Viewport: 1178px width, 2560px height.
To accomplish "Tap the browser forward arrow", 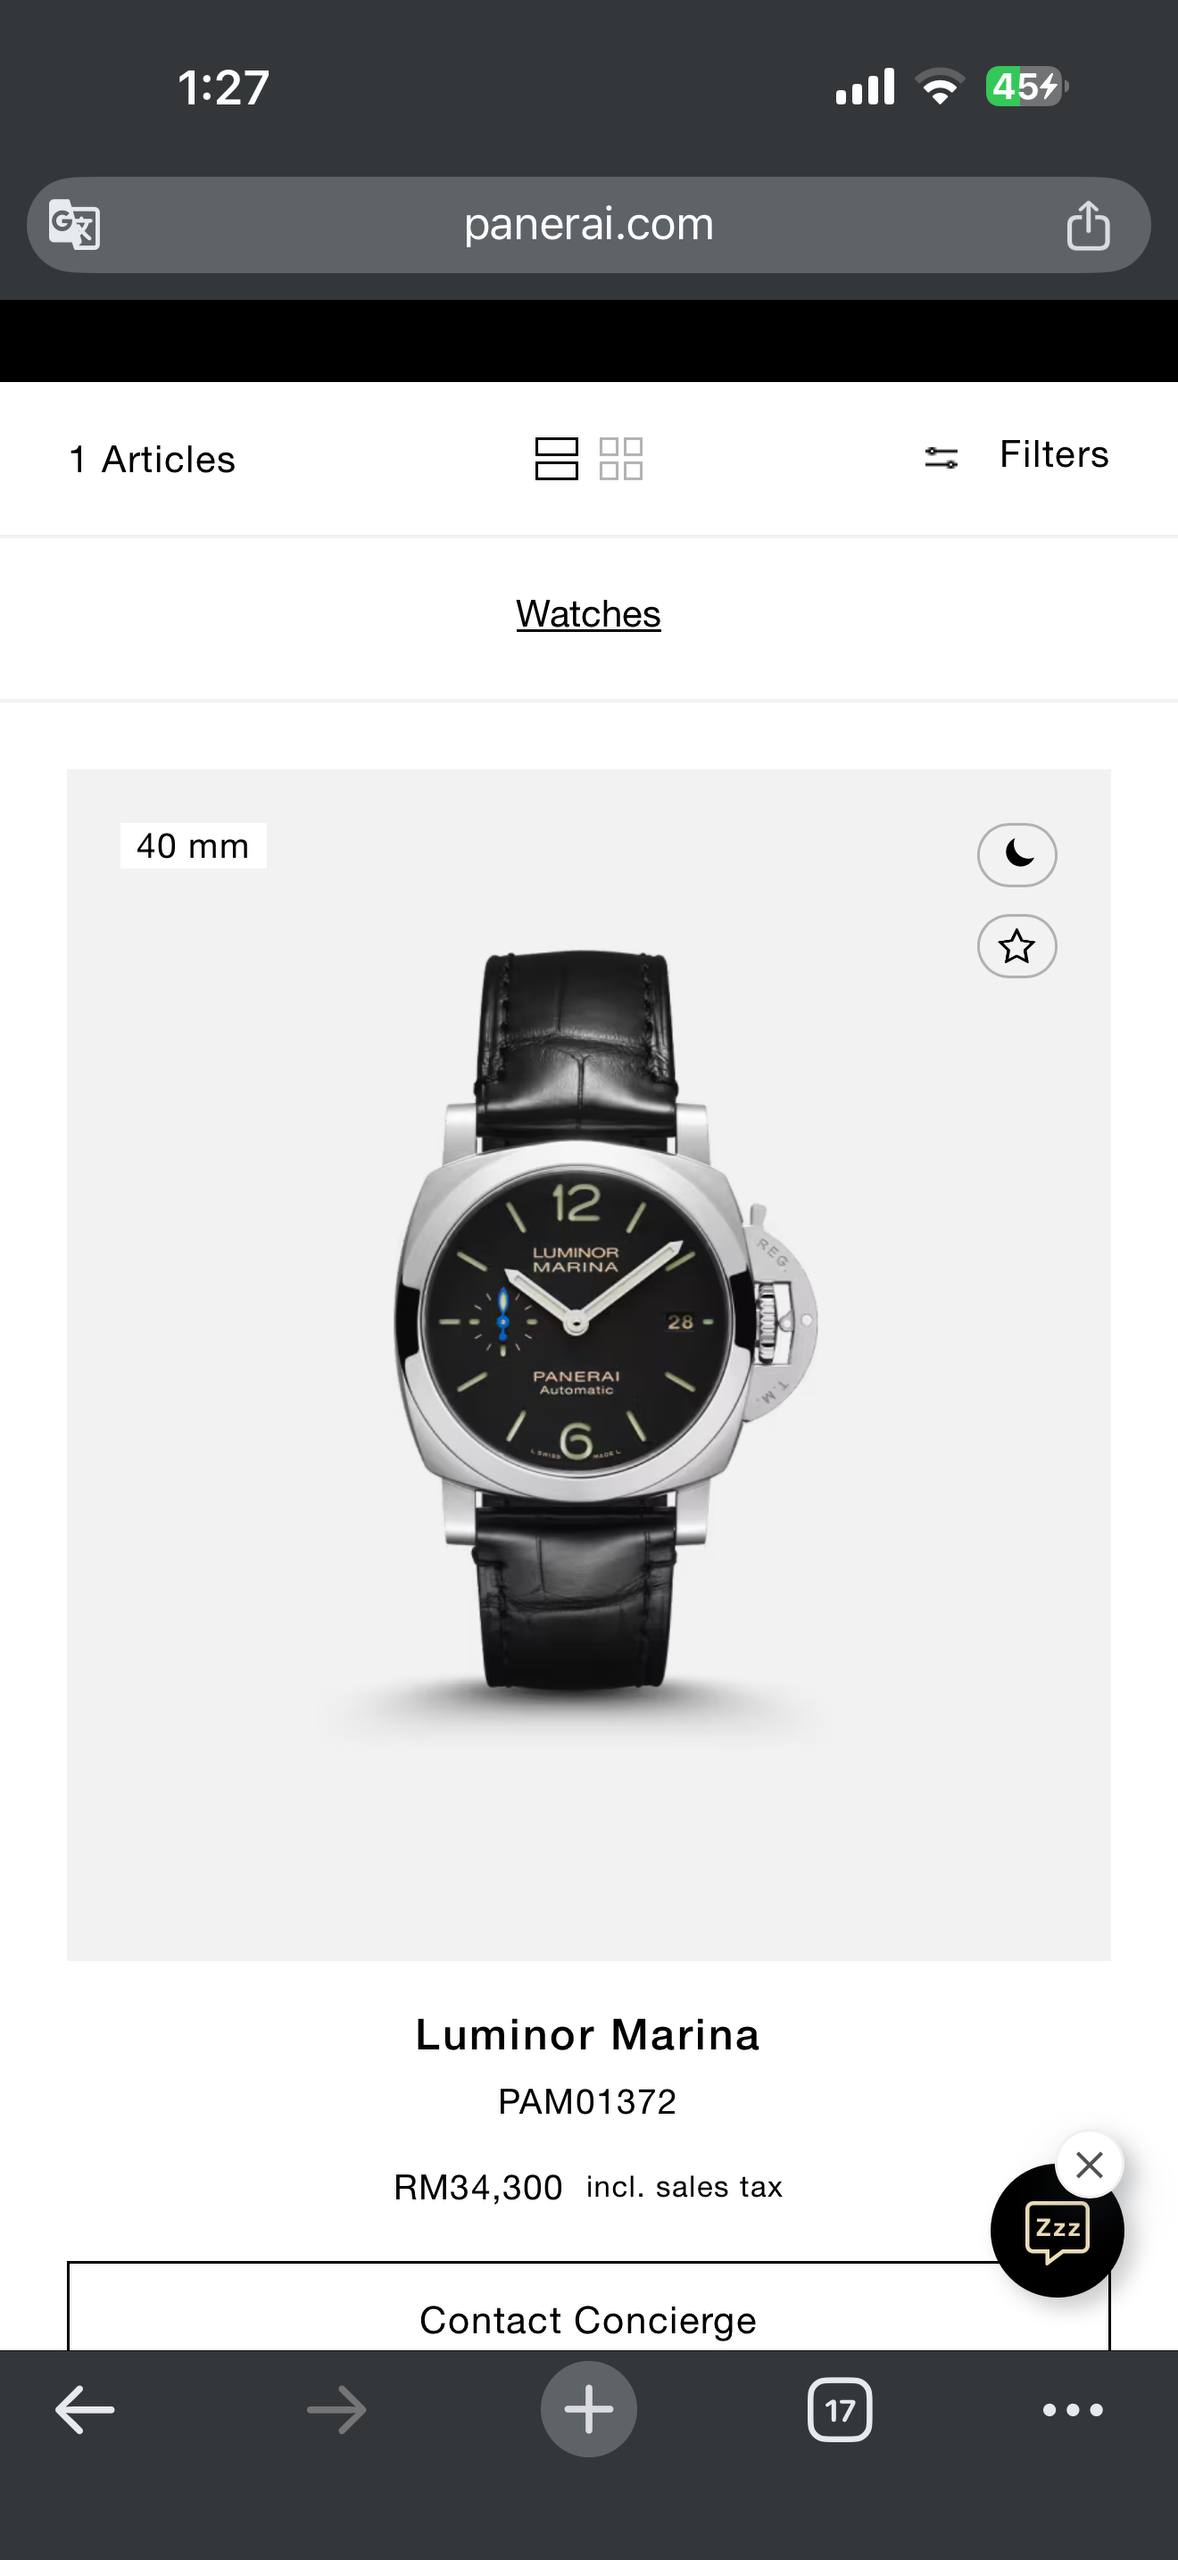I will (336, 2410).
